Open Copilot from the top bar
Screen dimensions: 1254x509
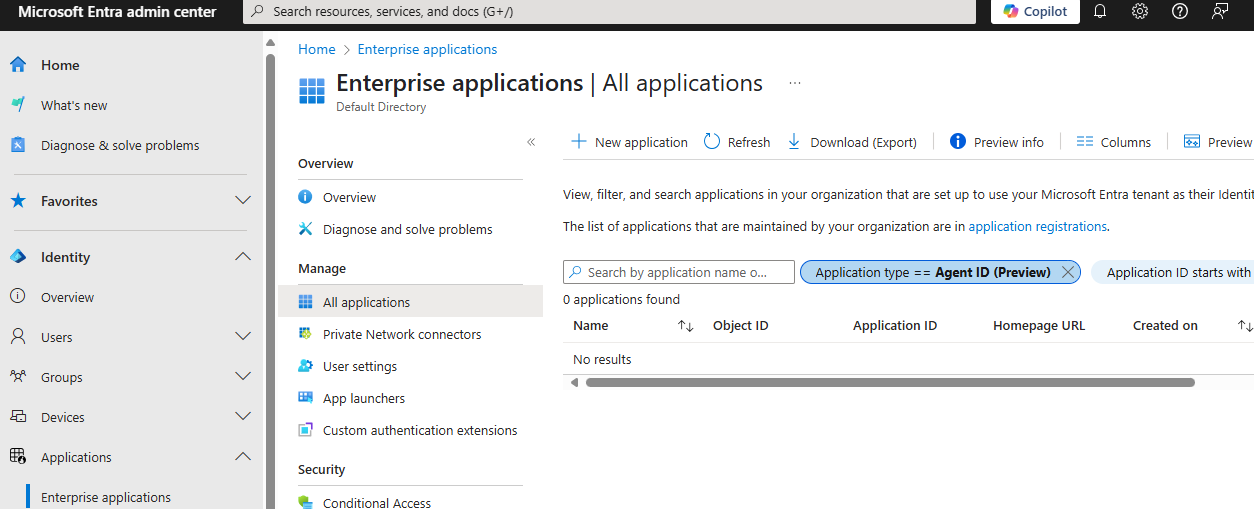pyautogui.click(x=1035, y=12)
